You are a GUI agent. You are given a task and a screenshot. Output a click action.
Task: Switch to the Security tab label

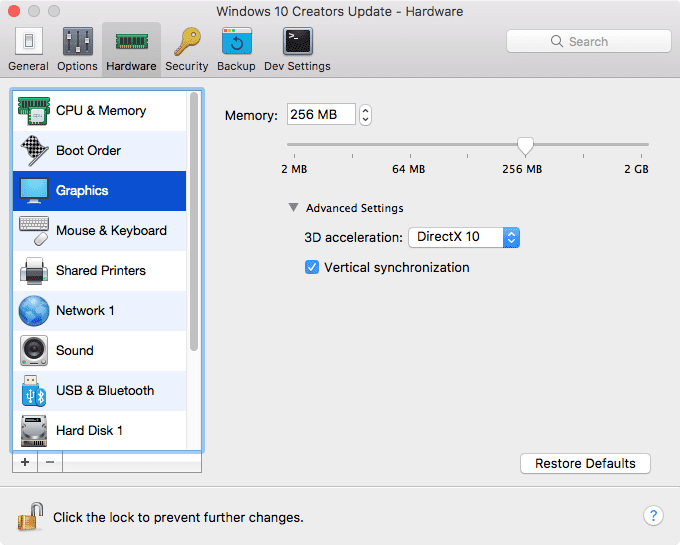[187, 66]
